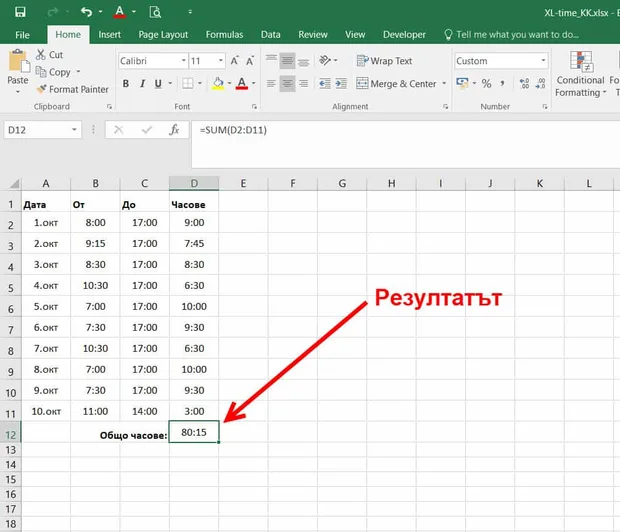Toggle Italic formatting
Image resolution: width=620 pixels, height=532 pixels.
142,83
